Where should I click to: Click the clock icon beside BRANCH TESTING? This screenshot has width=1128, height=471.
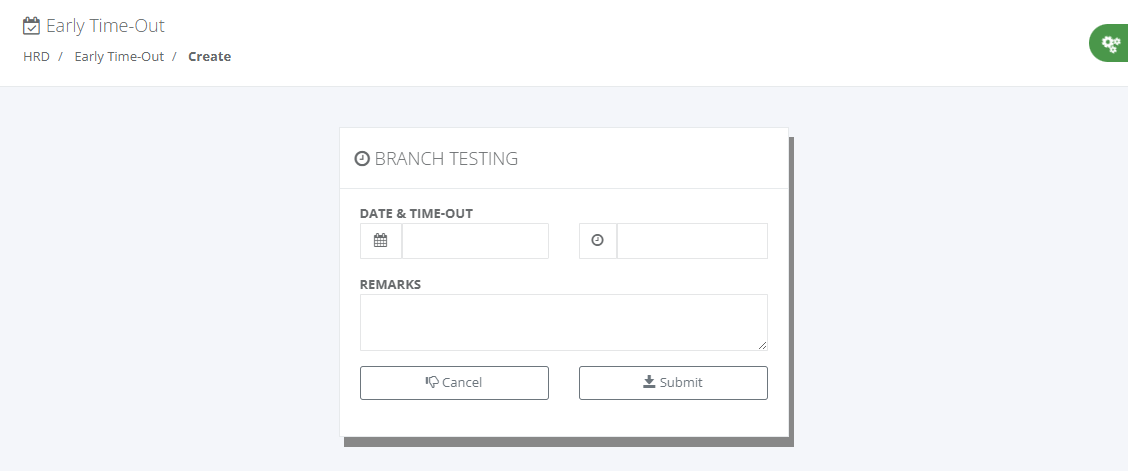362,158
